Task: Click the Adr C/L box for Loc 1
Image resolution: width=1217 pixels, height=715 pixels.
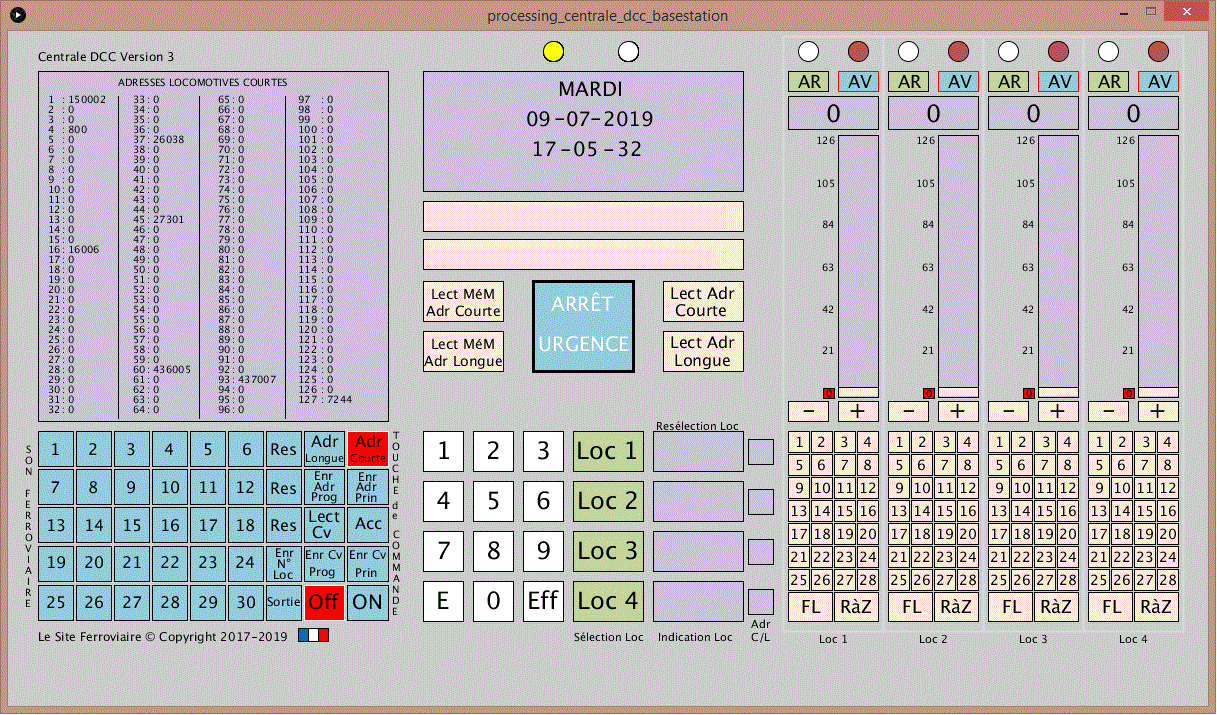Action: pos(761,452)
